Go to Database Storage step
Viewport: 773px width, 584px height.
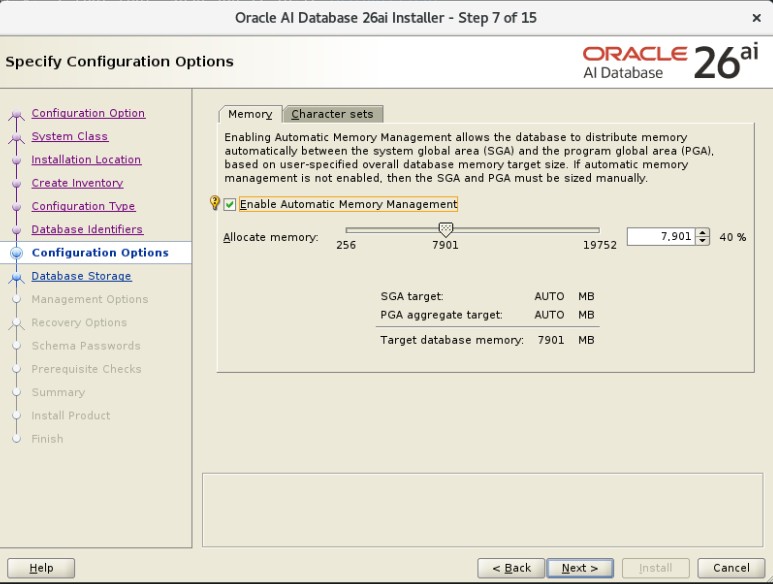pyautogui.click(x=81, y=276)
